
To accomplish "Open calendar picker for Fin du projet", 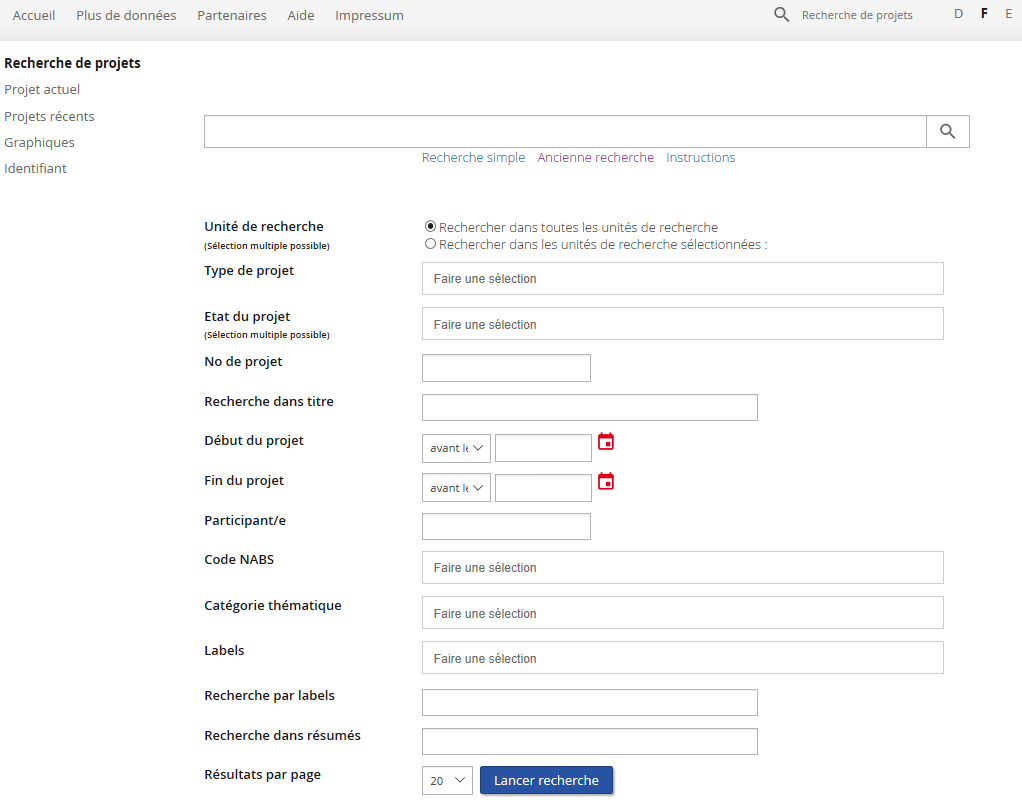I will point(605,481).
